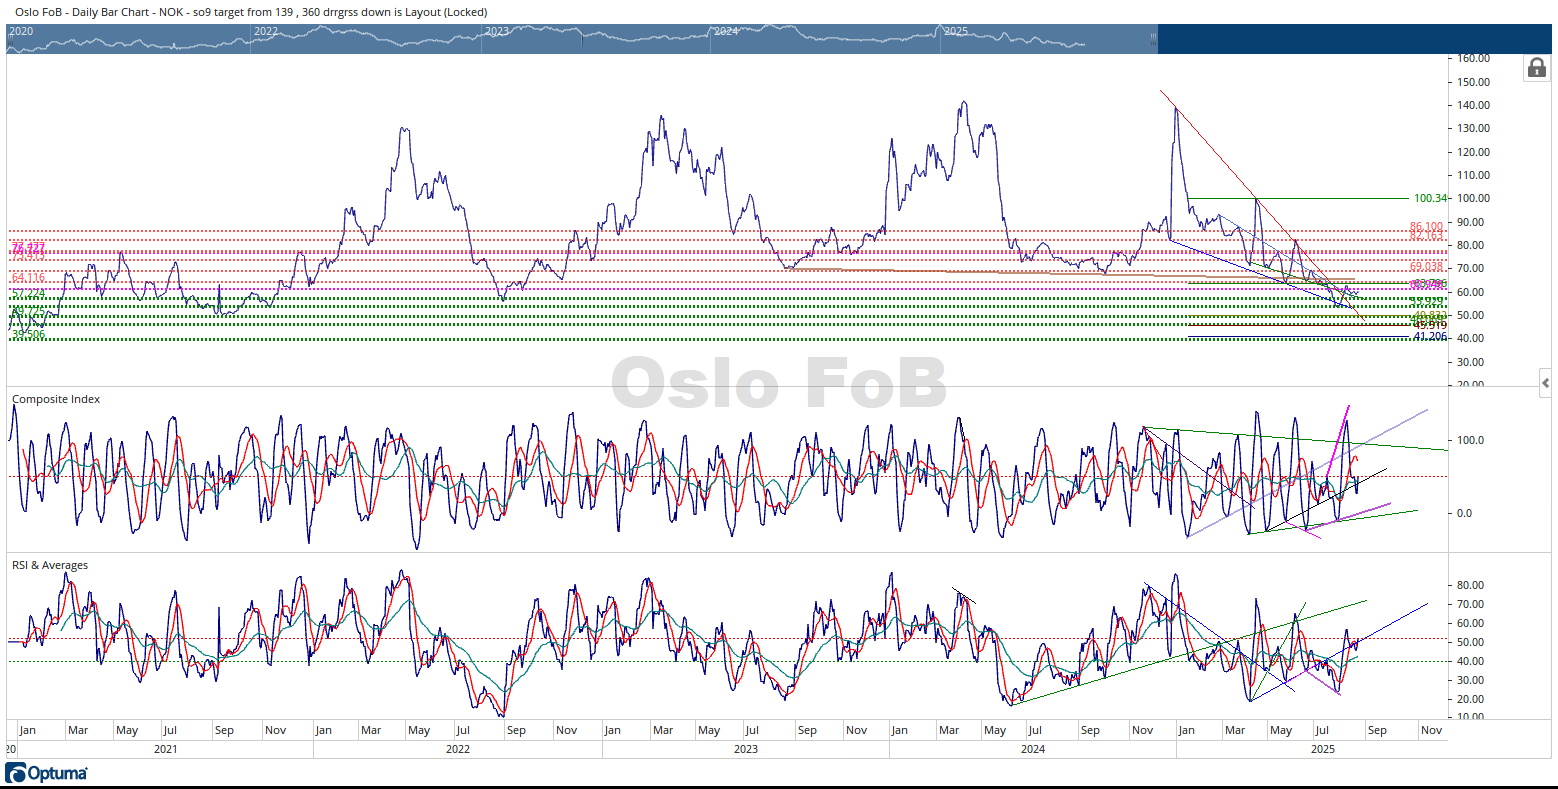Select the Composite Index panel label
Image resolution: width=1558 pixels, height=789 pixels.
click(x=56, y=399)
